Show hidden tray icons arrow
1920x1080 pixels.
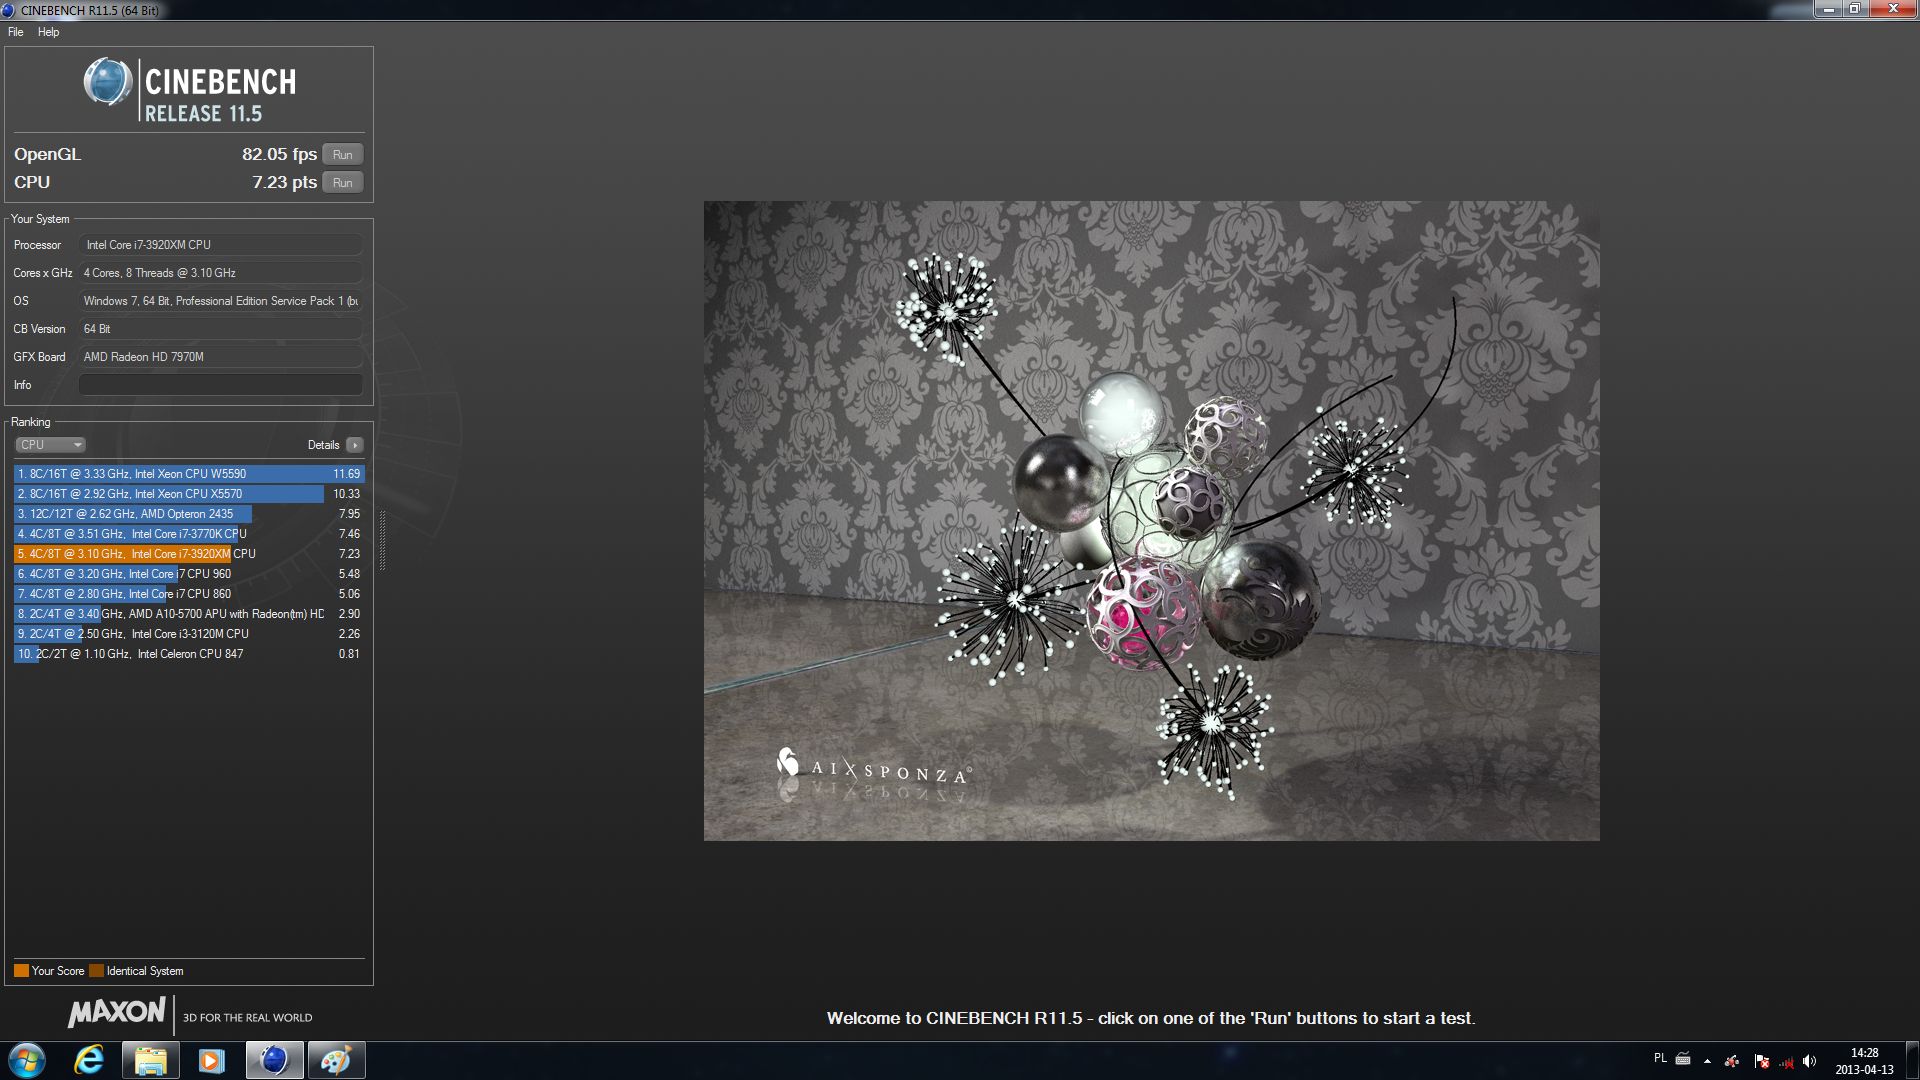pos(1707,1061)
